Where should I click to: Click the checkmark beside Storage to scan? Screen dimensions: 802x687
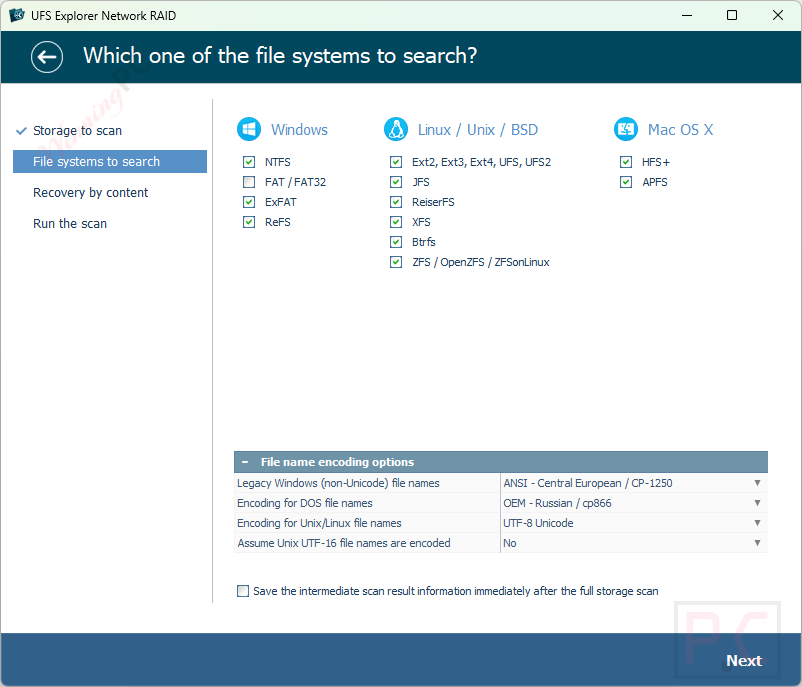(x=21, y=131)
